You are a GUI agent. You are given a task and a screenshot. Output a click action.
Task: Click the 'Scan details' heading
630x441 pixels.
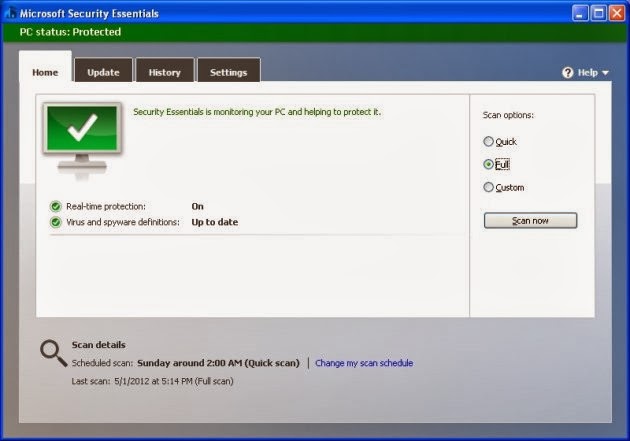click(x=98, y=345)
